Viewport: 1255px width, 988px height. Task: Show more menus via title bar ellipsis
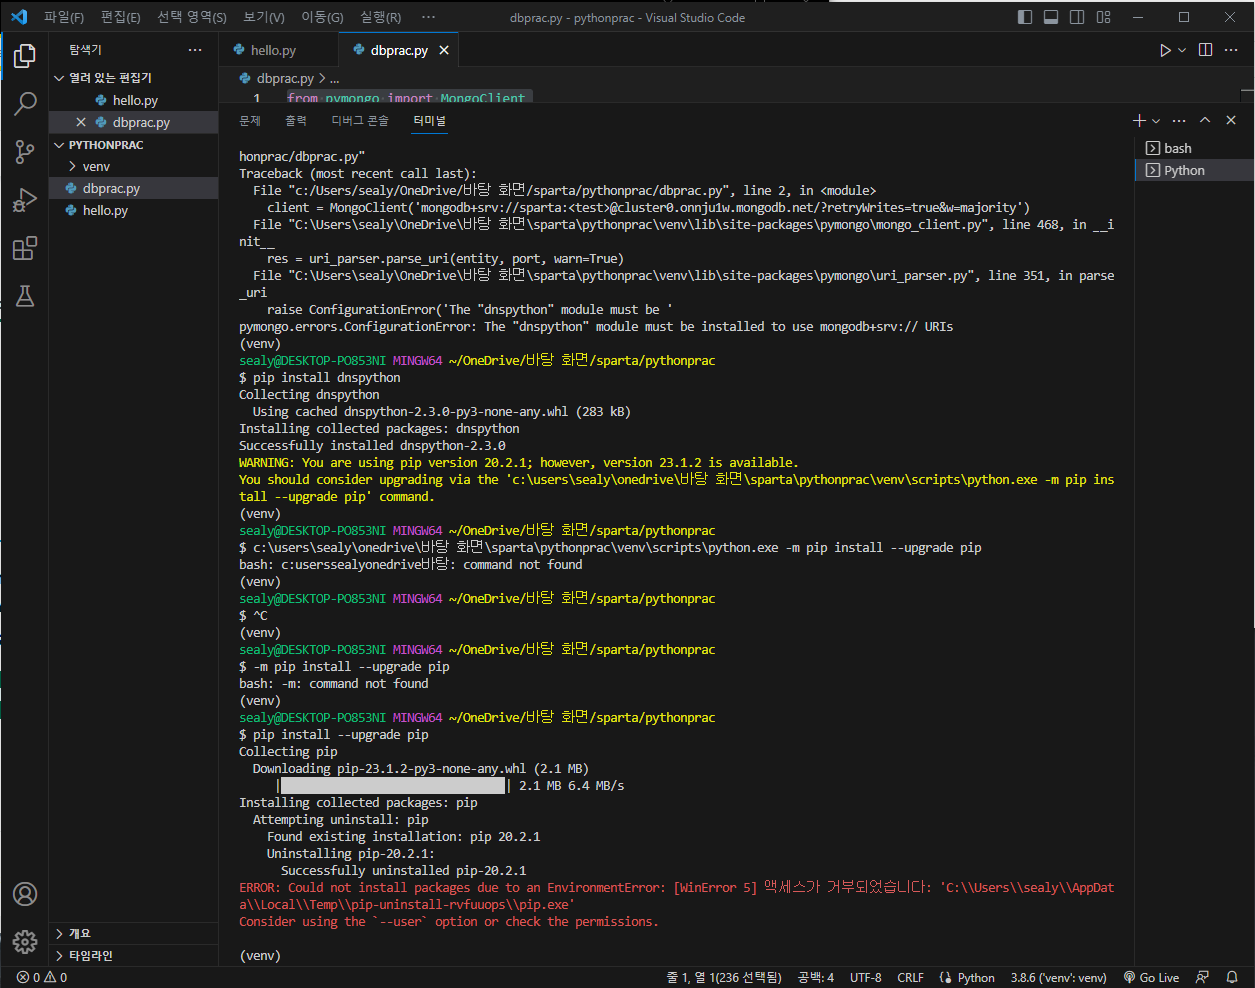428,17
